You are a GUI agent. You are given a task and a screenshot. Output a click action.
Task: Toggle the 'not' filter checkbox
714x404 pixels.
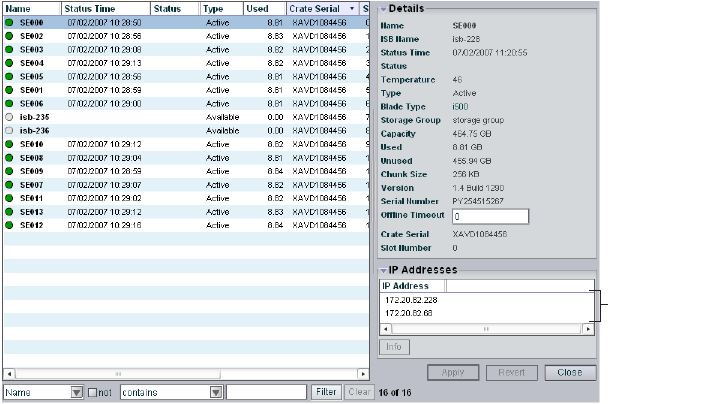pyautogui.click(x=92, y=392)
